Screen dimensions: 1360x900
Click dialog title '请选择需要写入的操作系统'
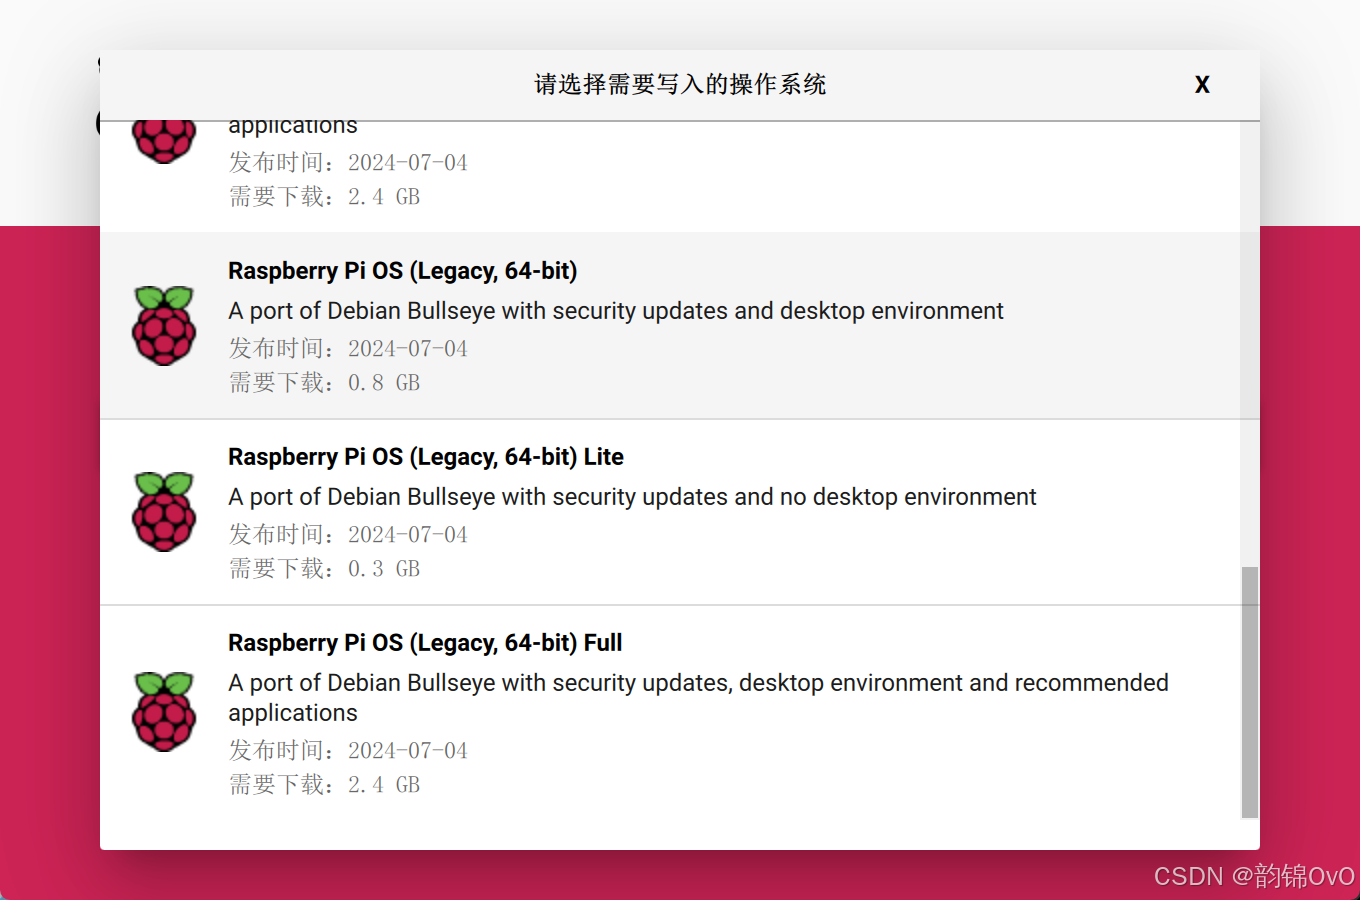[680, 85]
